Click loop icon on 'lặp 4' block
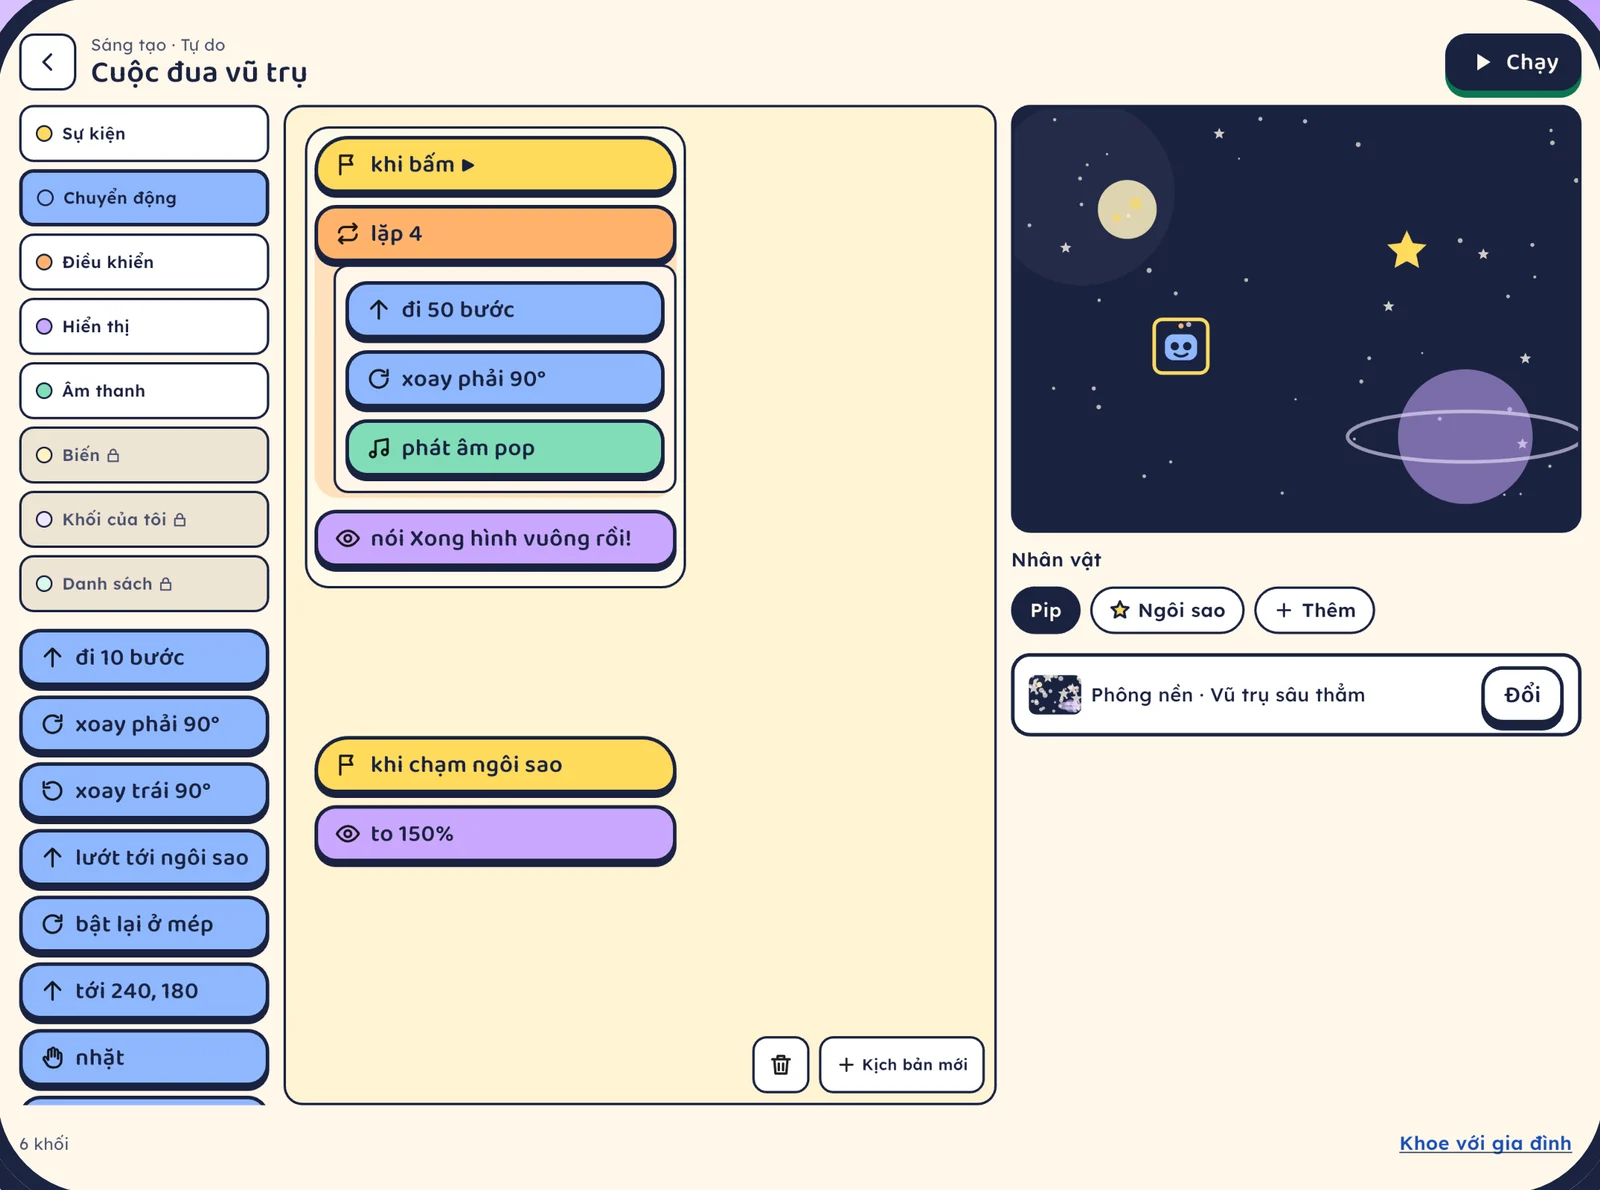 347,233
